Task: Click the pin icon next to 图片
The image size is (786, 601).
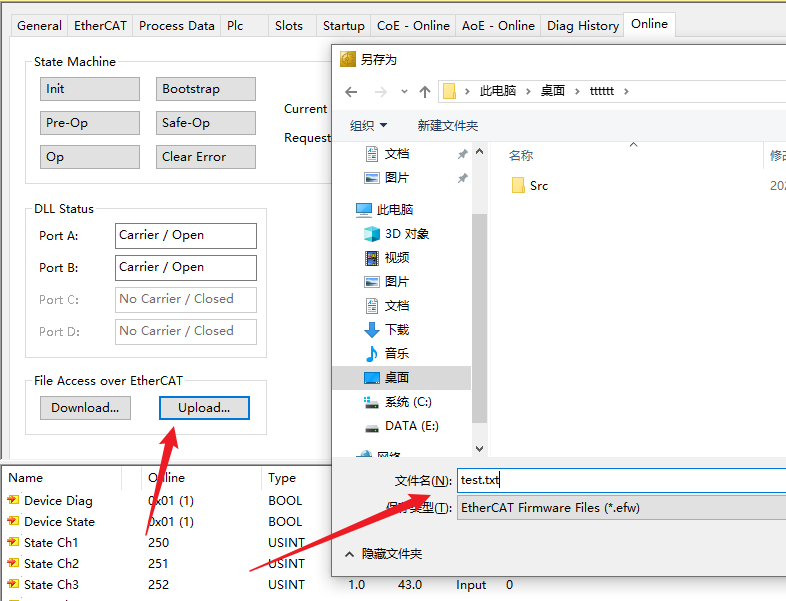Action: [462, 178]
